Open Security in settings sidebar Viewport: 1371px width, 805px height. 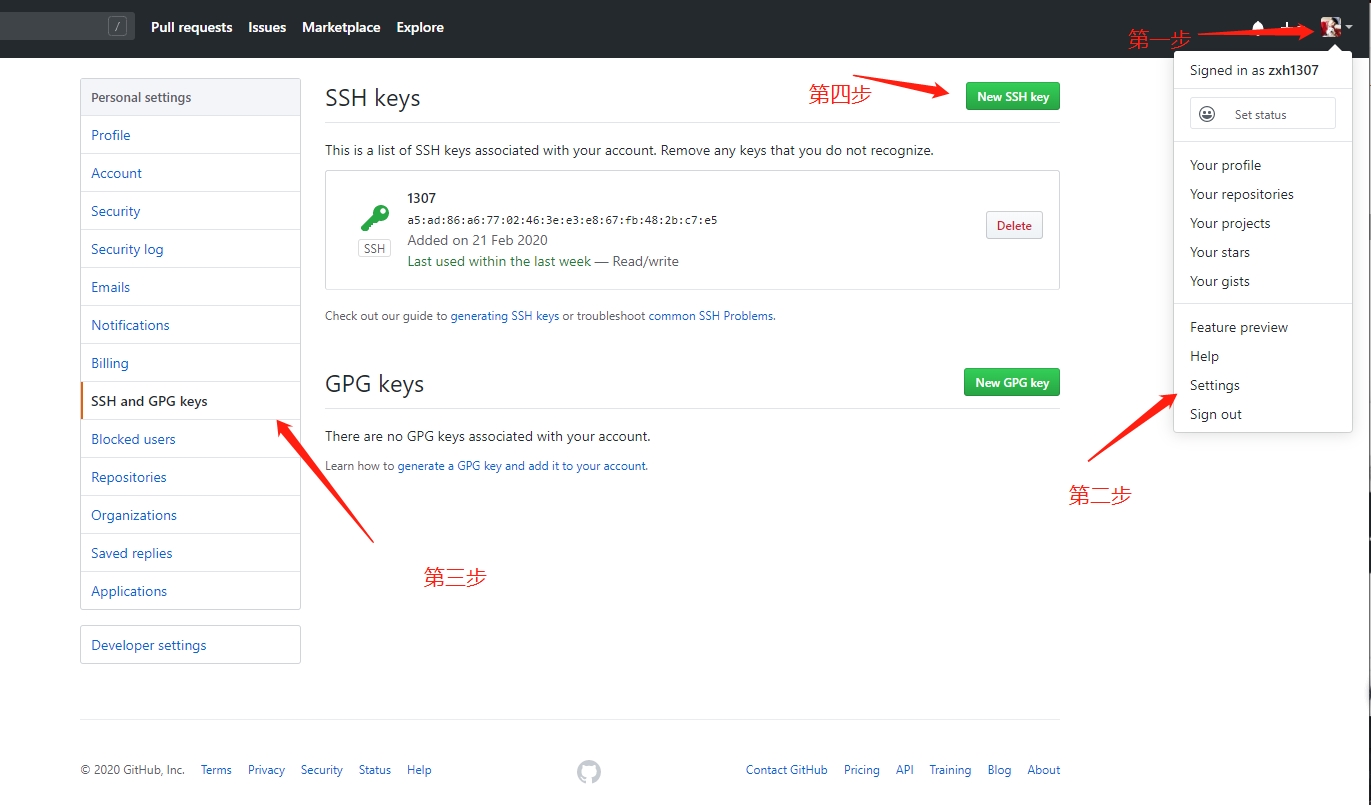[190, 211]
